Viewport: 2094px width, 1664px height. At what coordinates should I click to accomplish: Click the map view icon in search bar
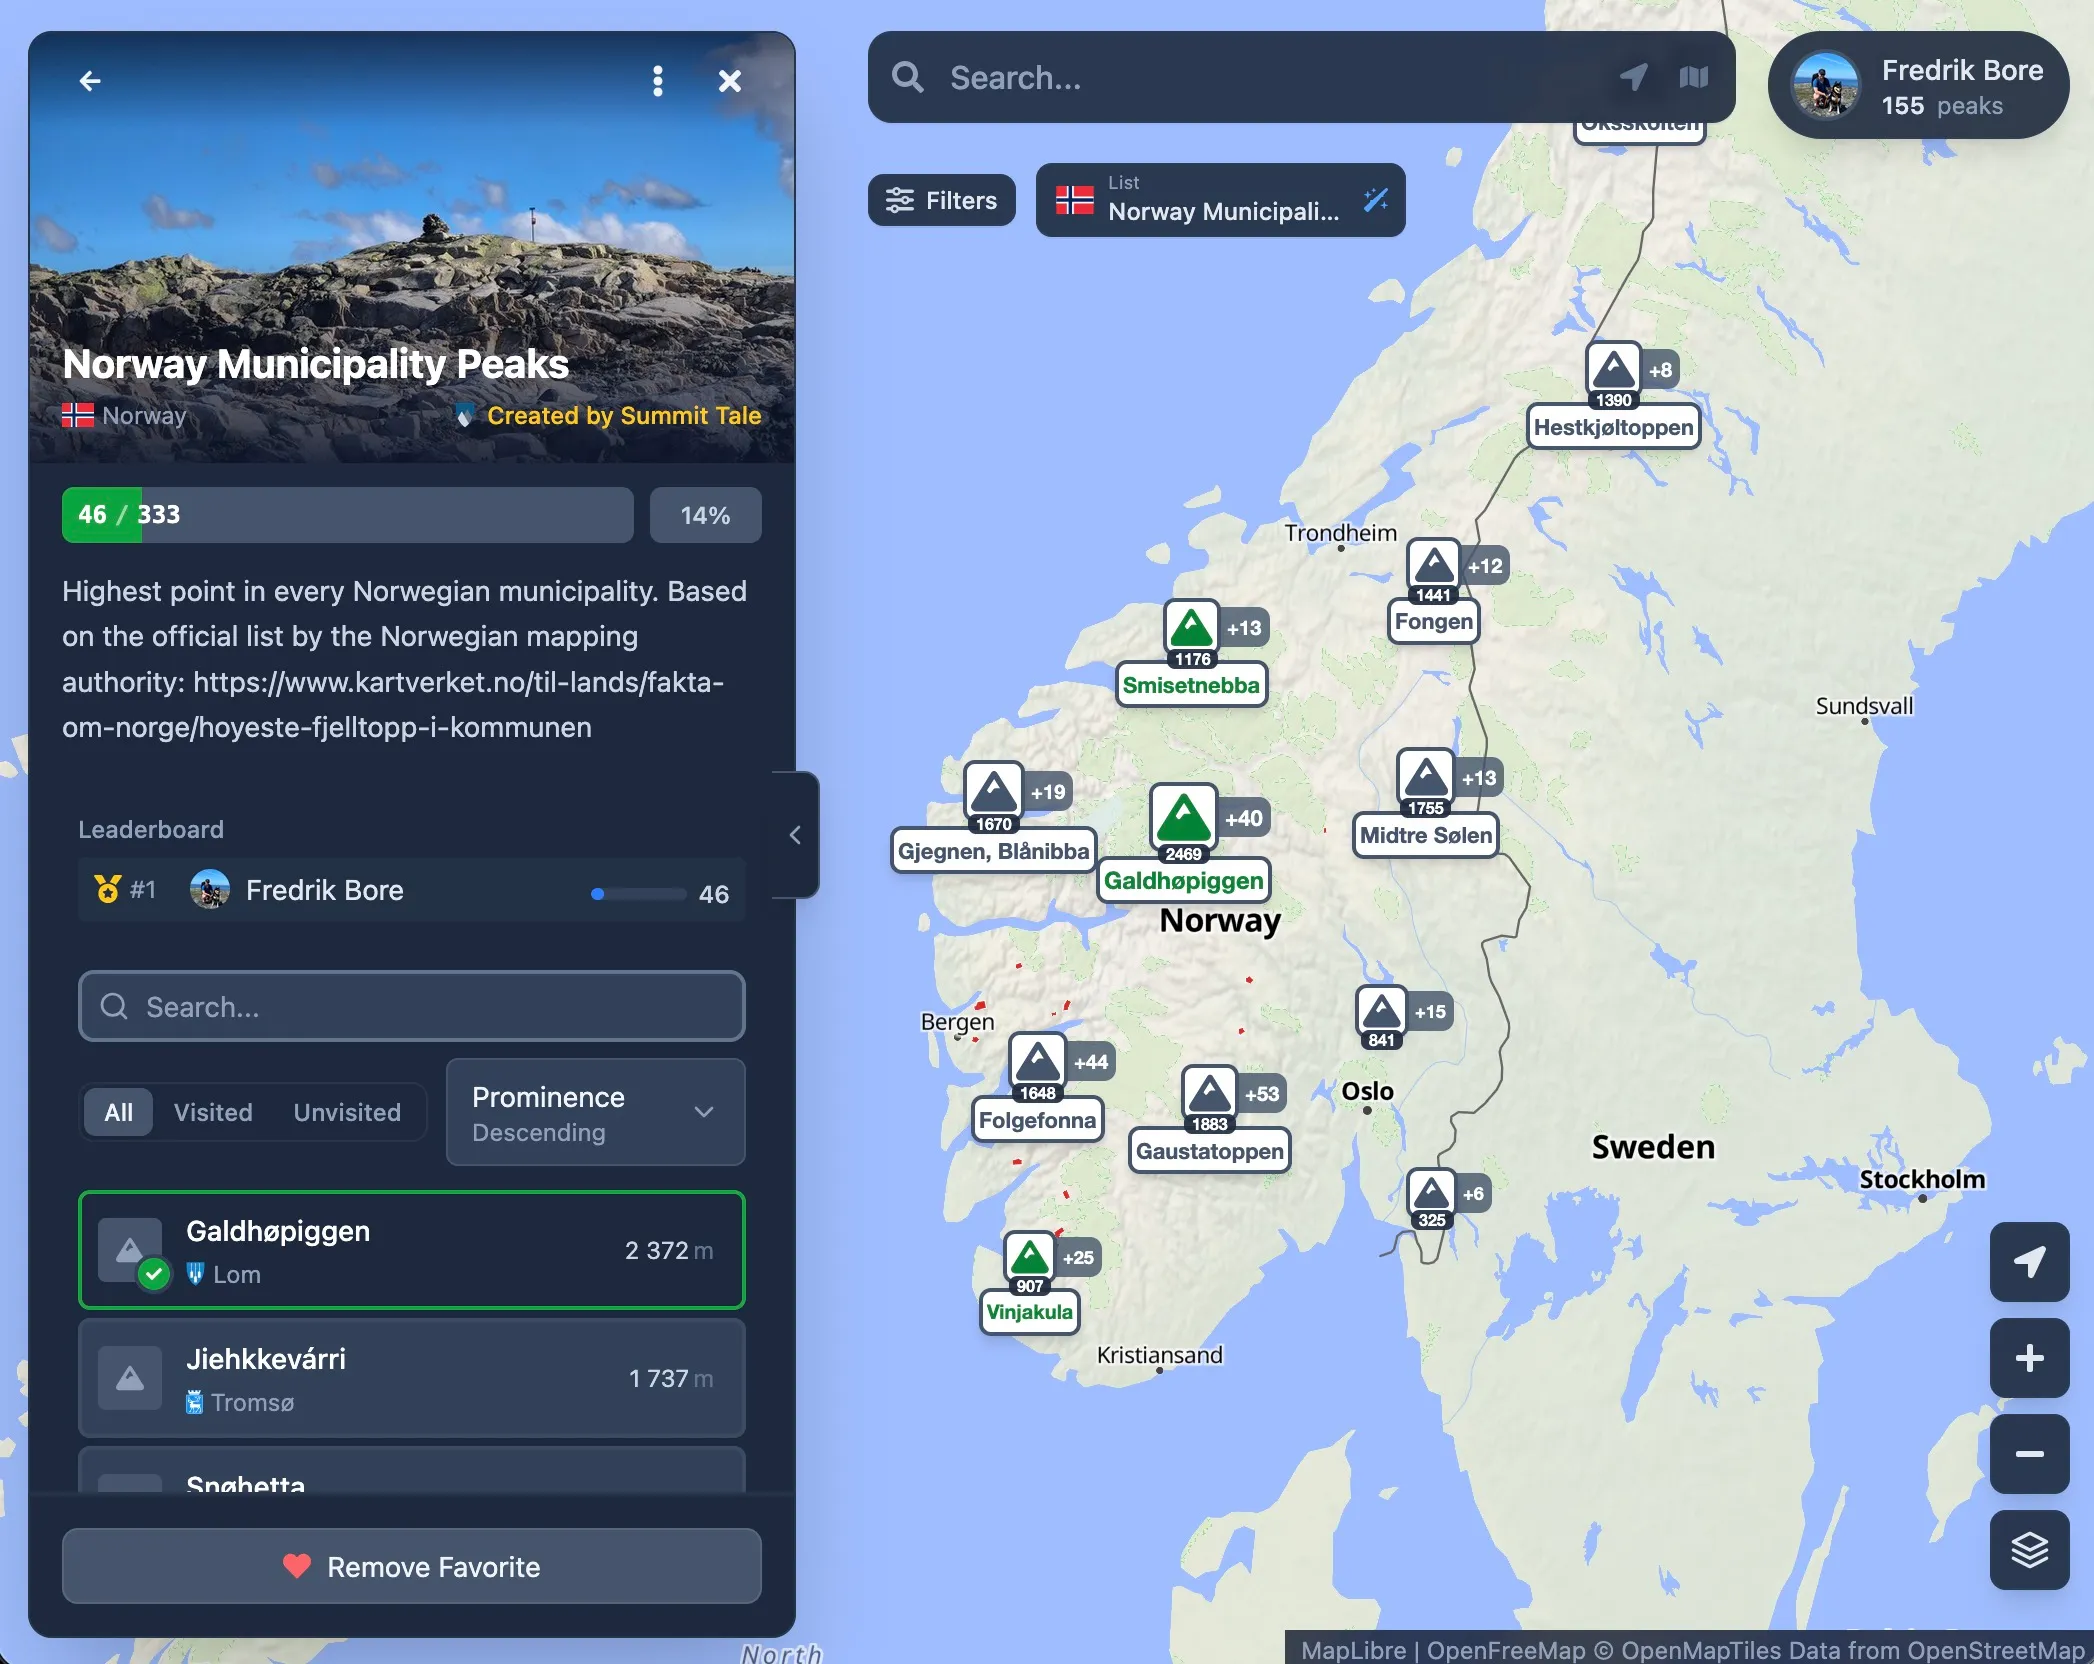(1693, 77)
